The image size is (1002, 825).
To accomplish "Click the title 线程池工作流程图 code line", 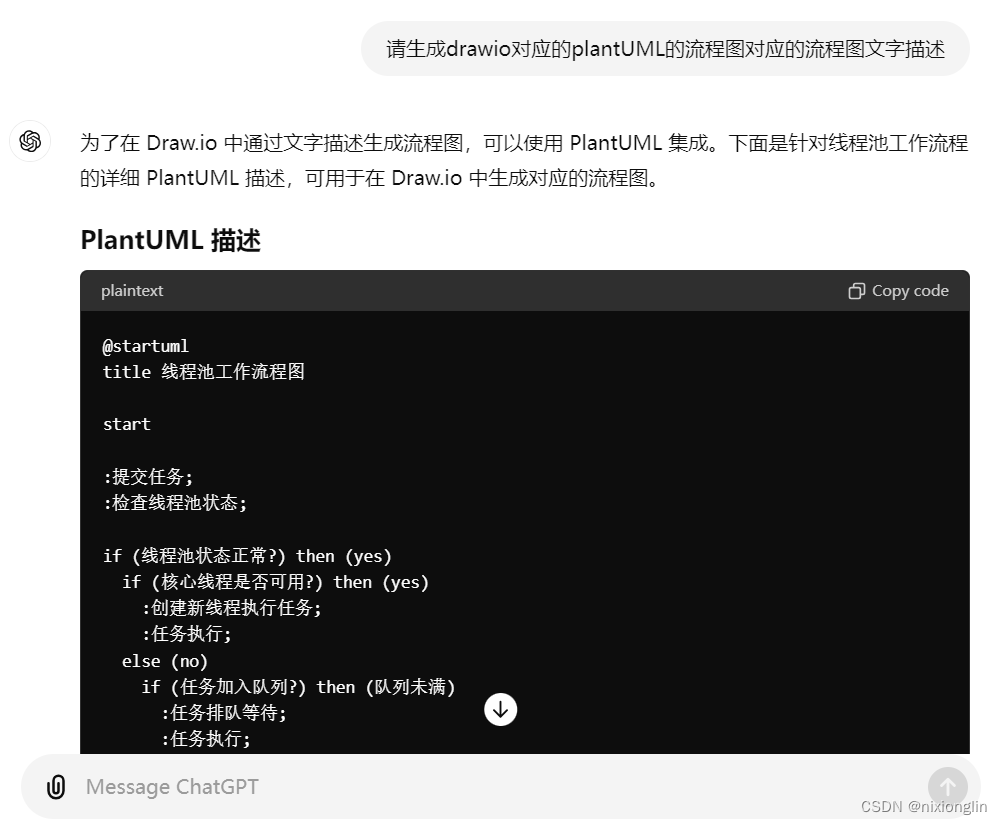I will point(204,372).
